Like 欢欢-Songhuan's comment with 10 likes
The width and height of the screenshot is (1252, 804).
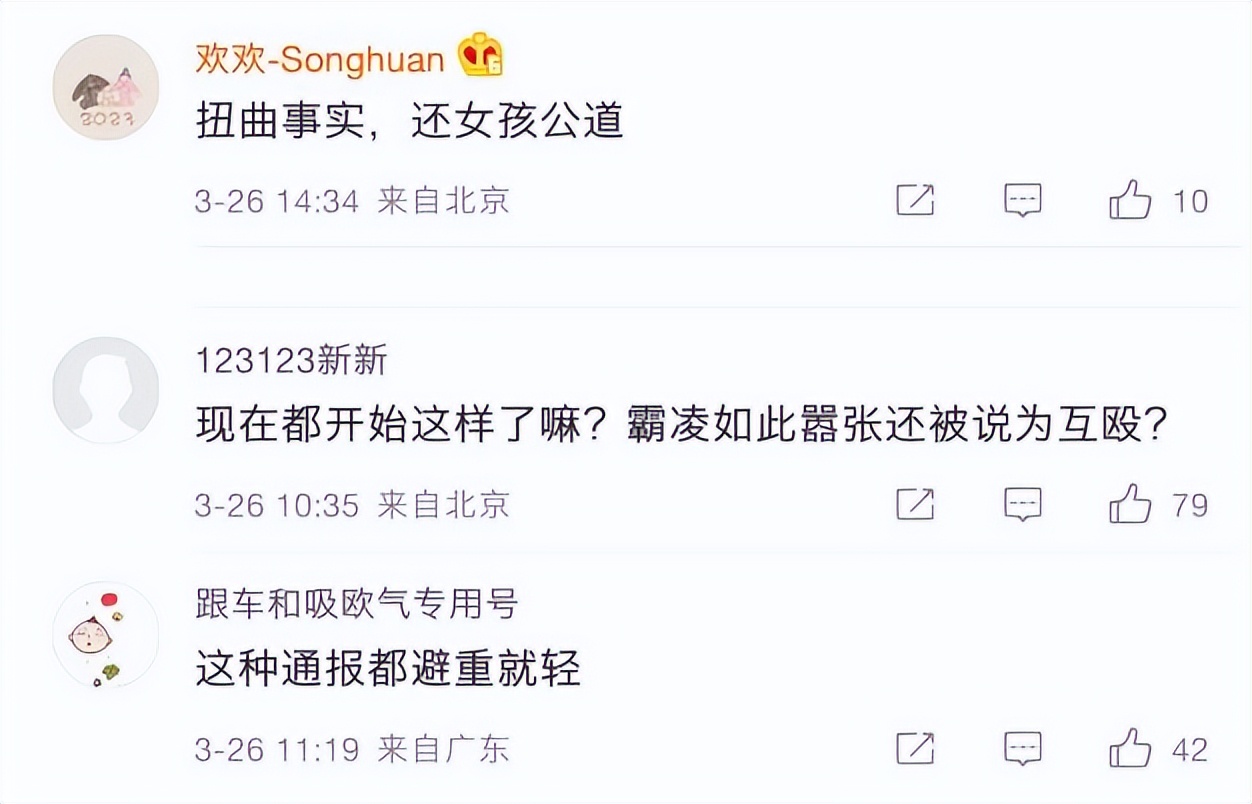click(1133, 200)
